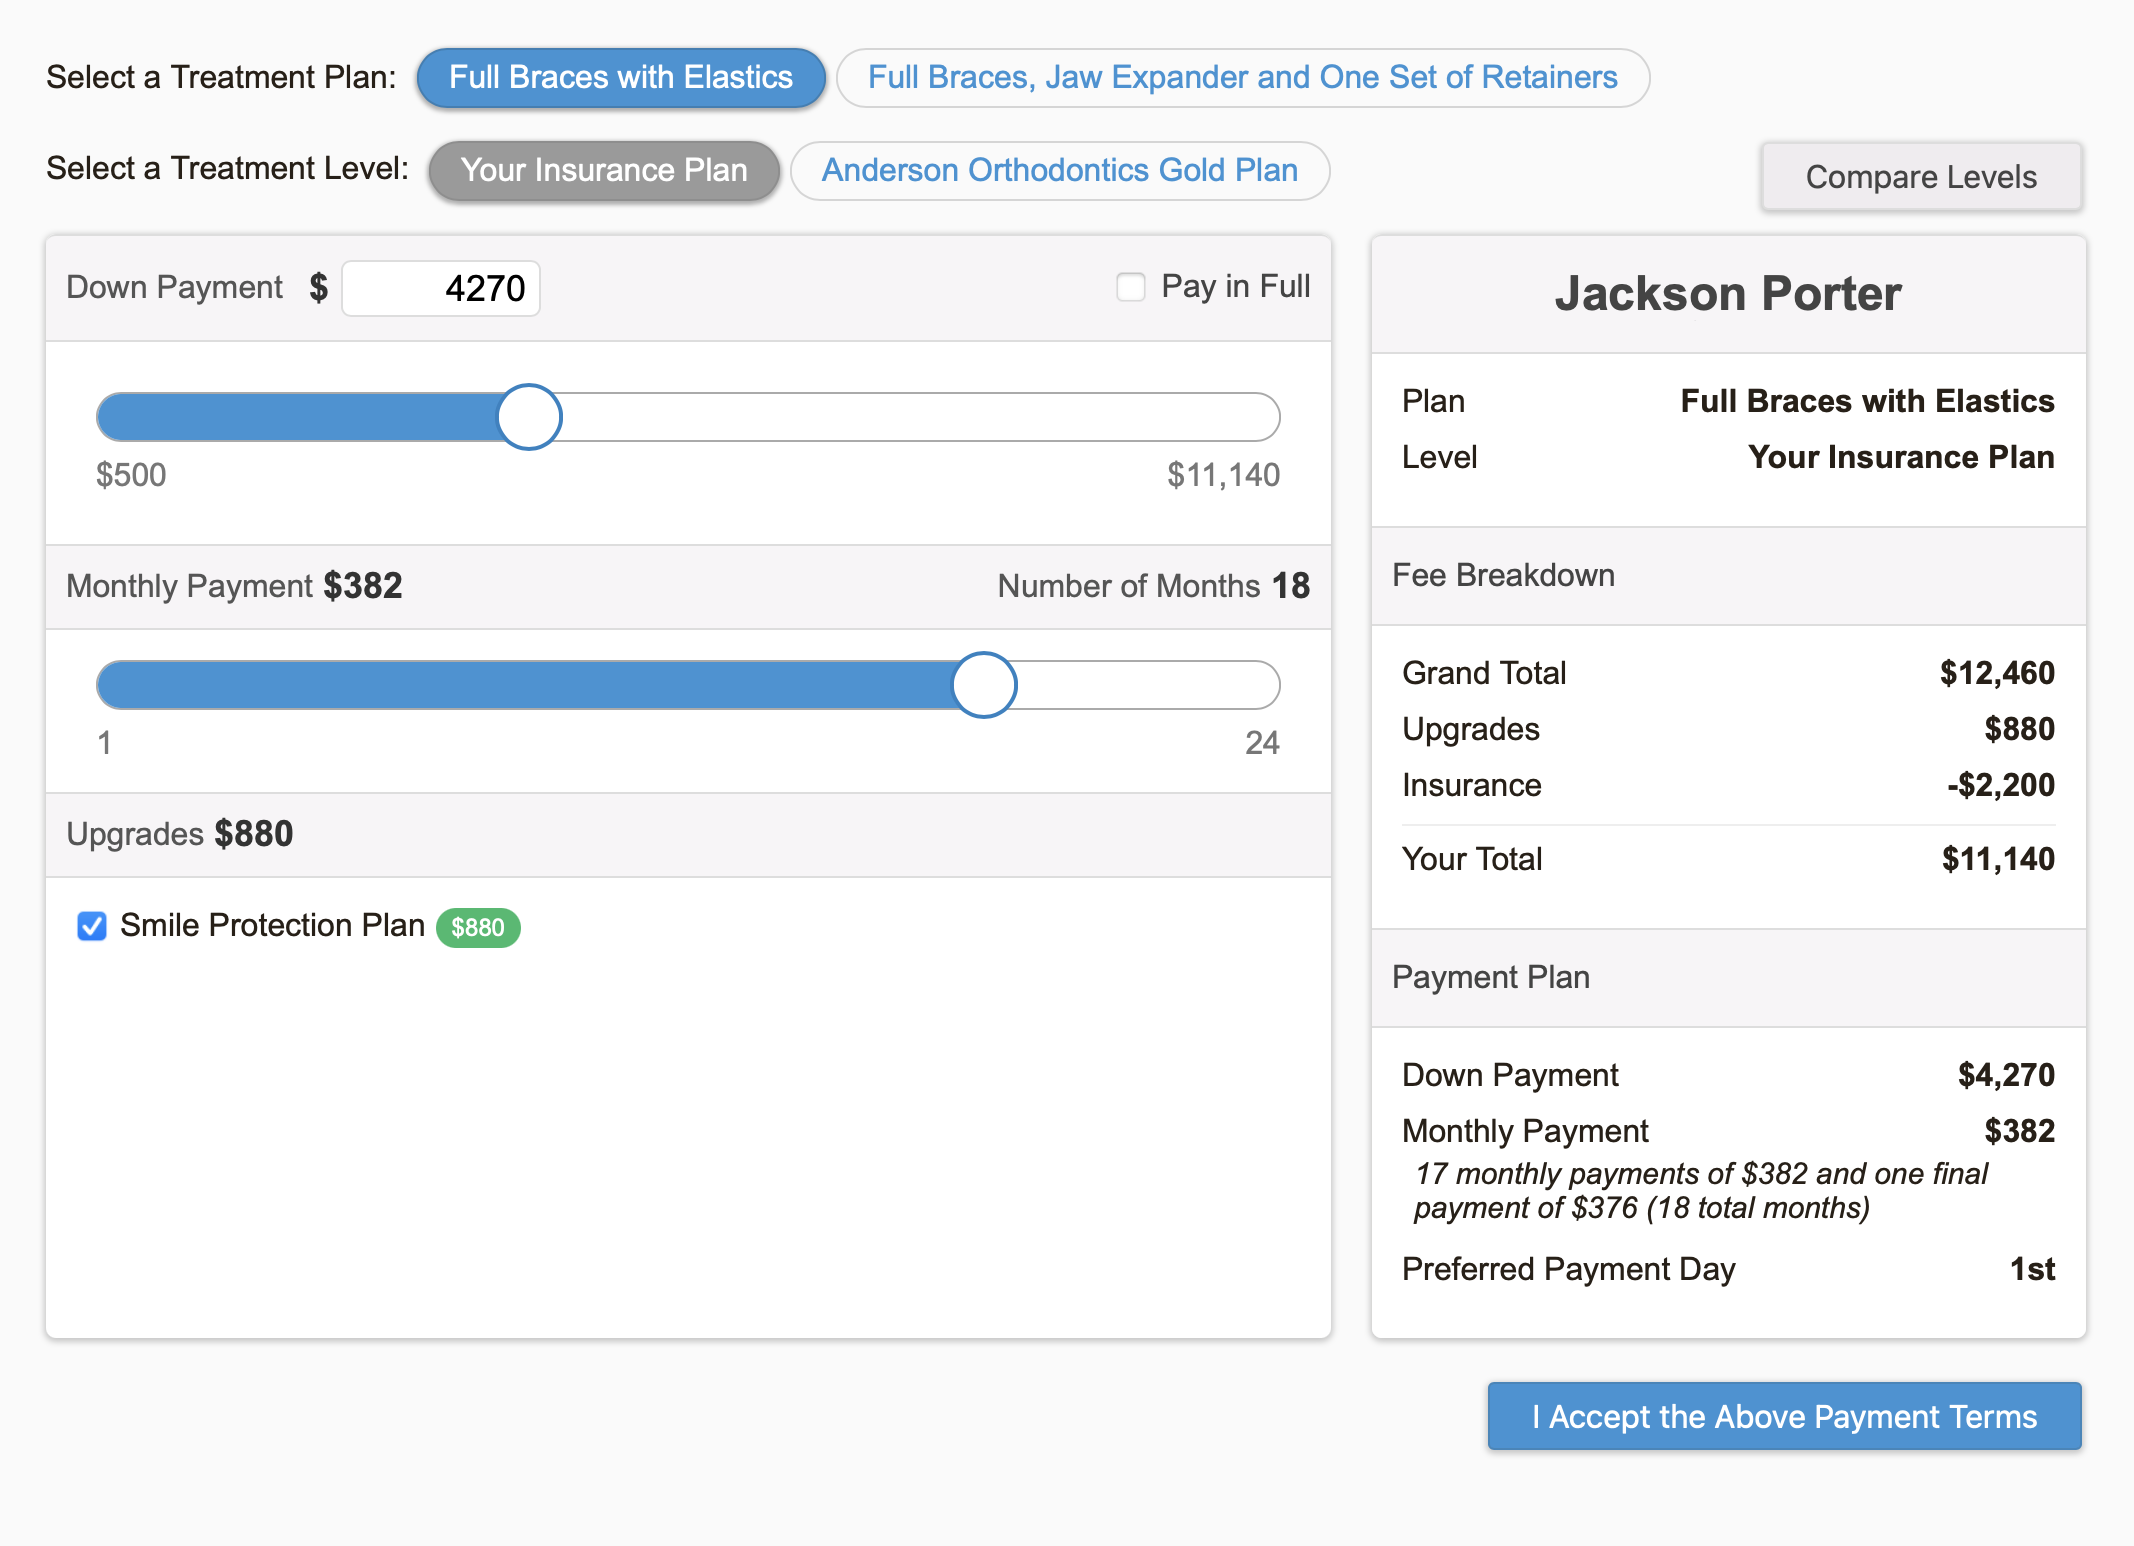Screen dimensions: 2134x1546
Task: Click the Smile Protection Plan label text
Action: (272, 926)
